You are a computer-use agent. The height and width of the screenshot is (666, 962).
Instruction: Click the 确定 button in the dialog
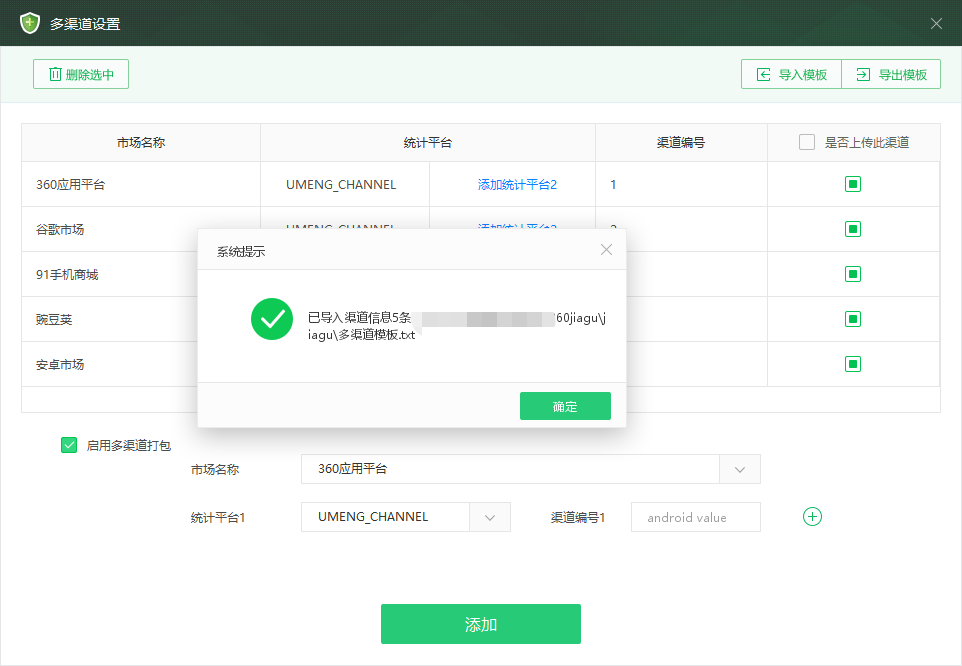point(565,406)
